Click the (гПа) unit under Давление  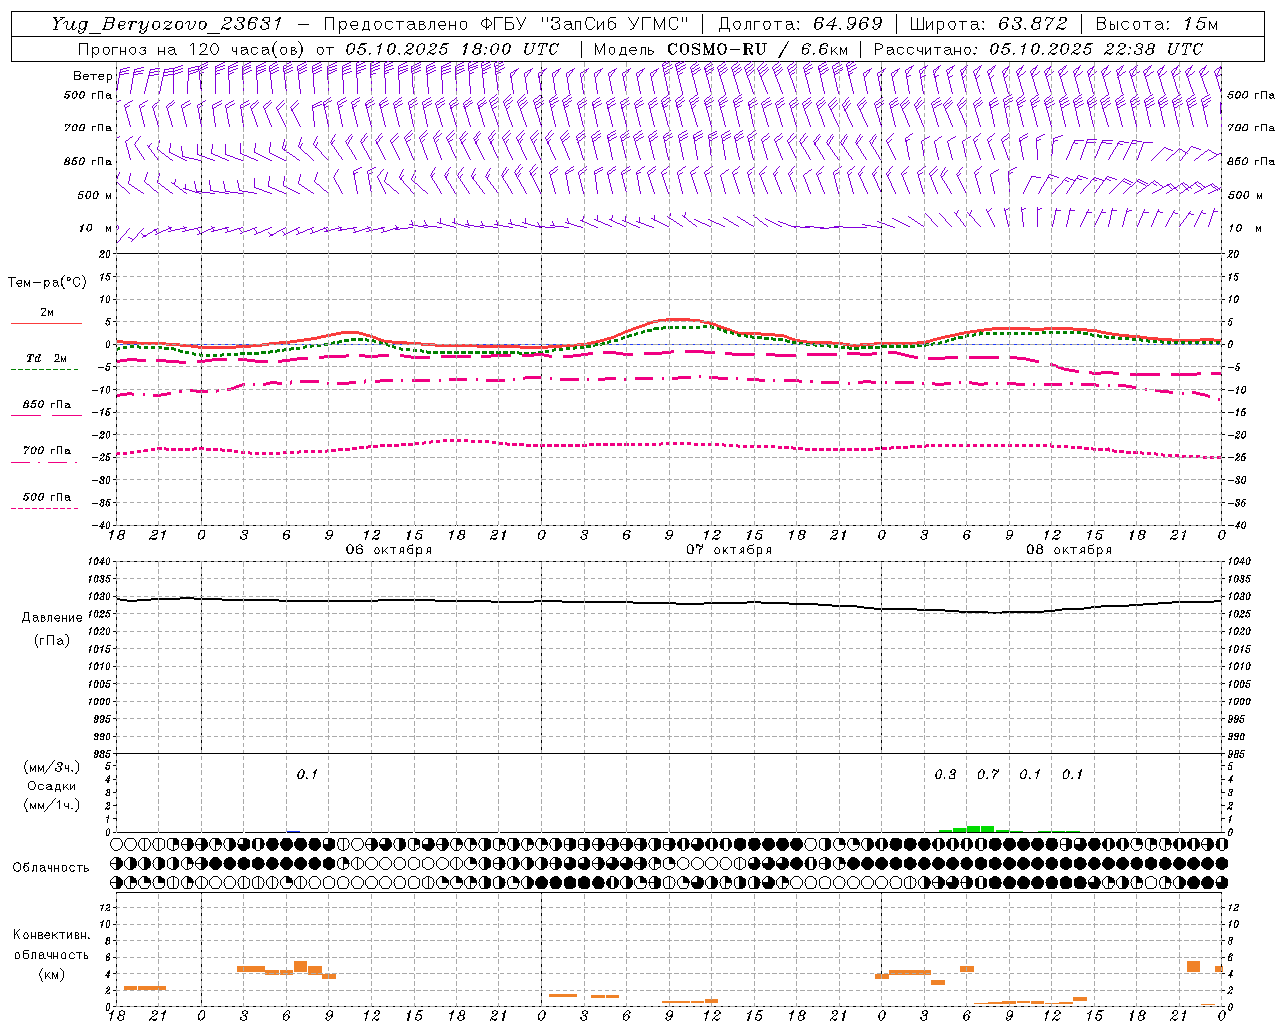coord(51,640)
